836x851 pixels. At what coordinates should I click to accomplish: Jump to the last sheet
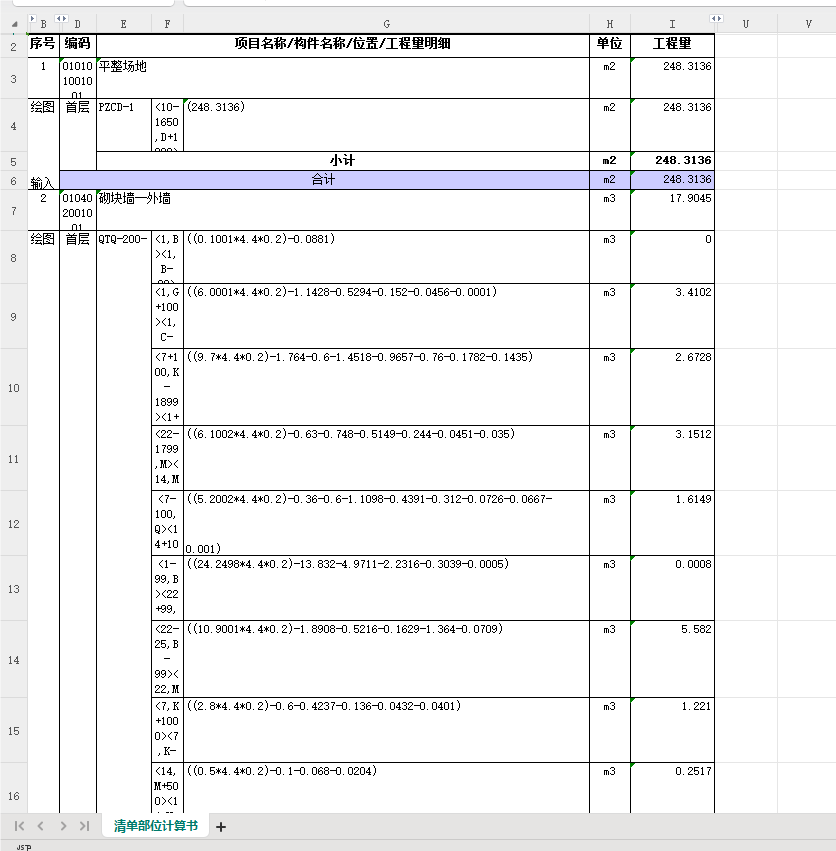tap(84, 826)
